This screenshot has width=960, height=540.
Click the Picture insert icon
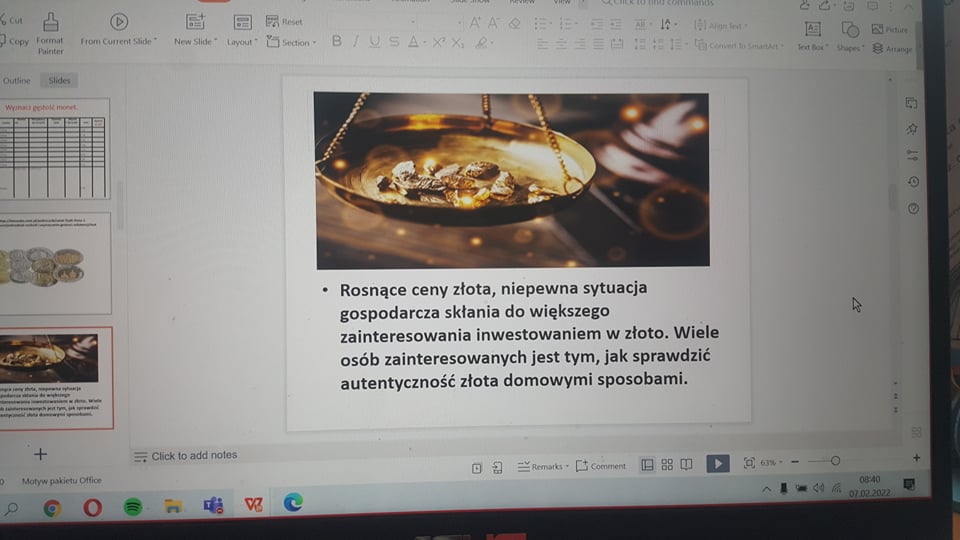tap(890, 29)
